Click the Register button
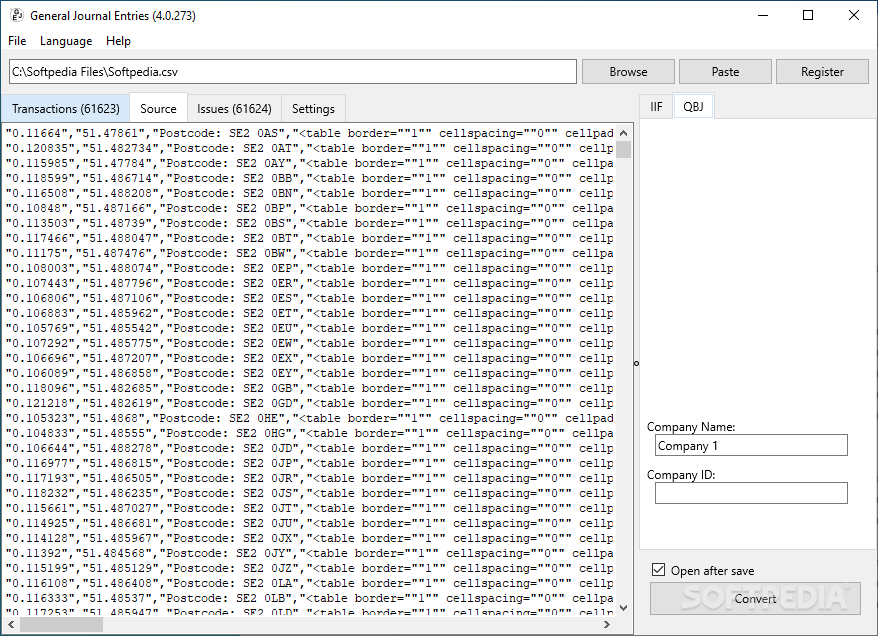This screenshot has width=878, height=636. 822,72
